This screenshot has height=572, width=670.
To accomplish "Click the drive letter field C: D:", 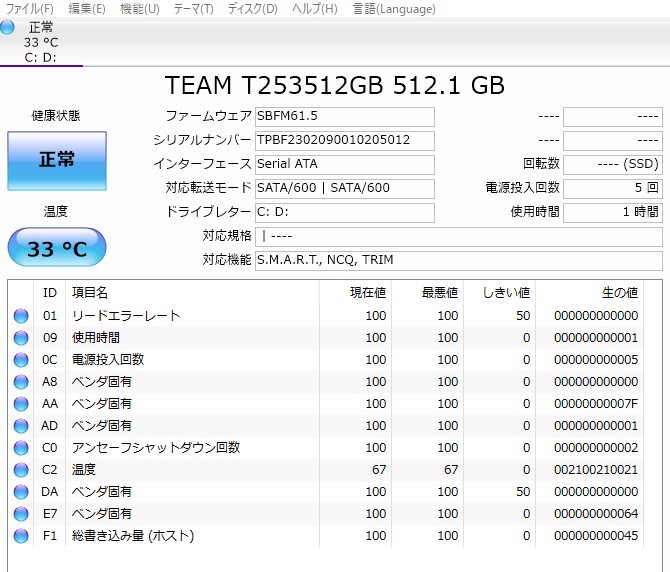I will pos(344,212).
